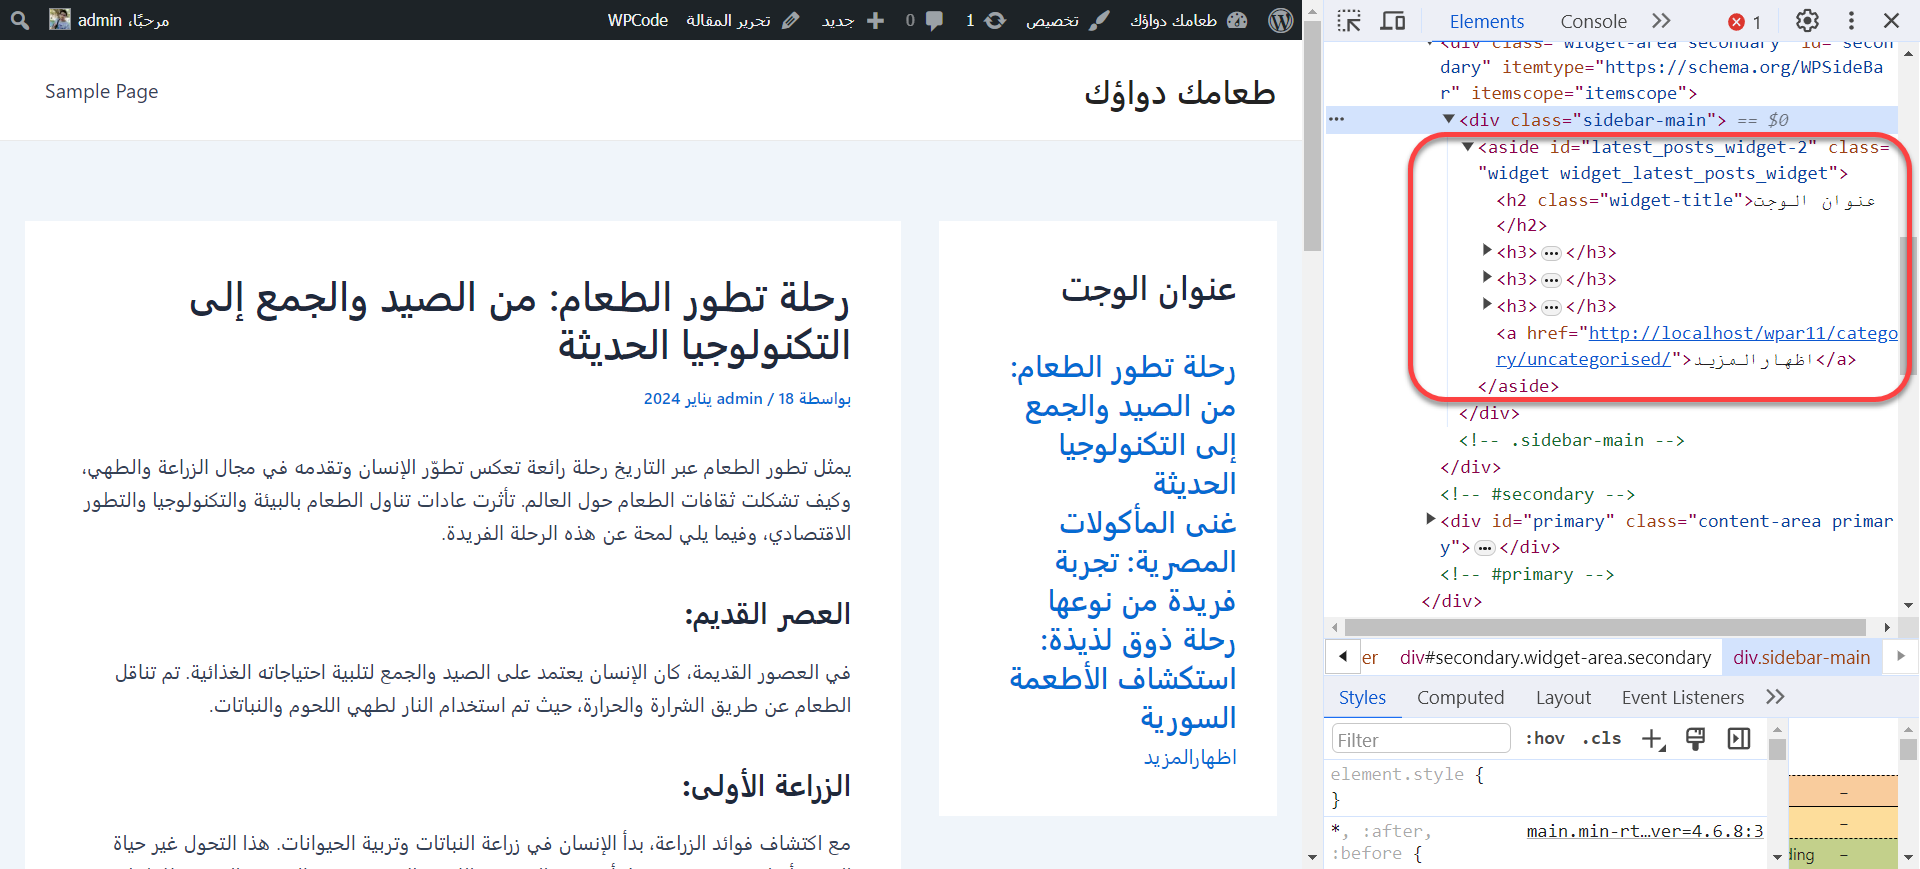The image size is (1920, 869).
Task: Open the DevTools three-dot options menu
Action: coord(1851,21)
